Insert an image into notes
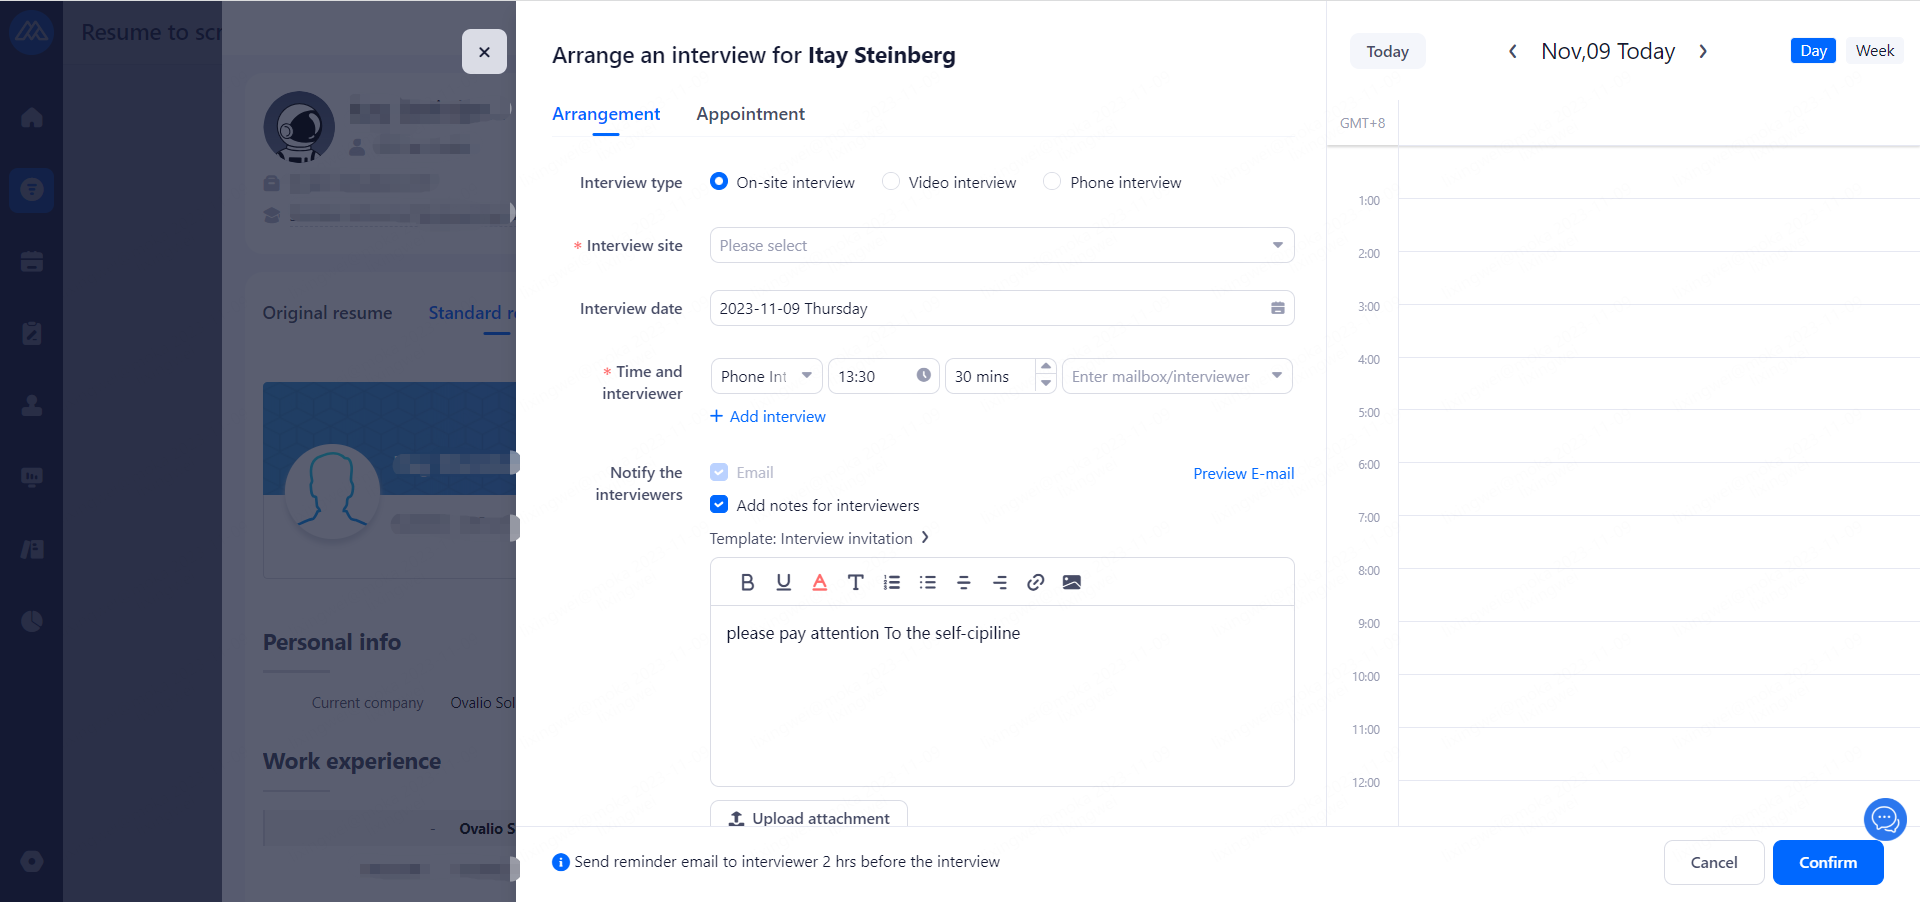Viewport: 1920px width, 902px height. (1071, 582)
